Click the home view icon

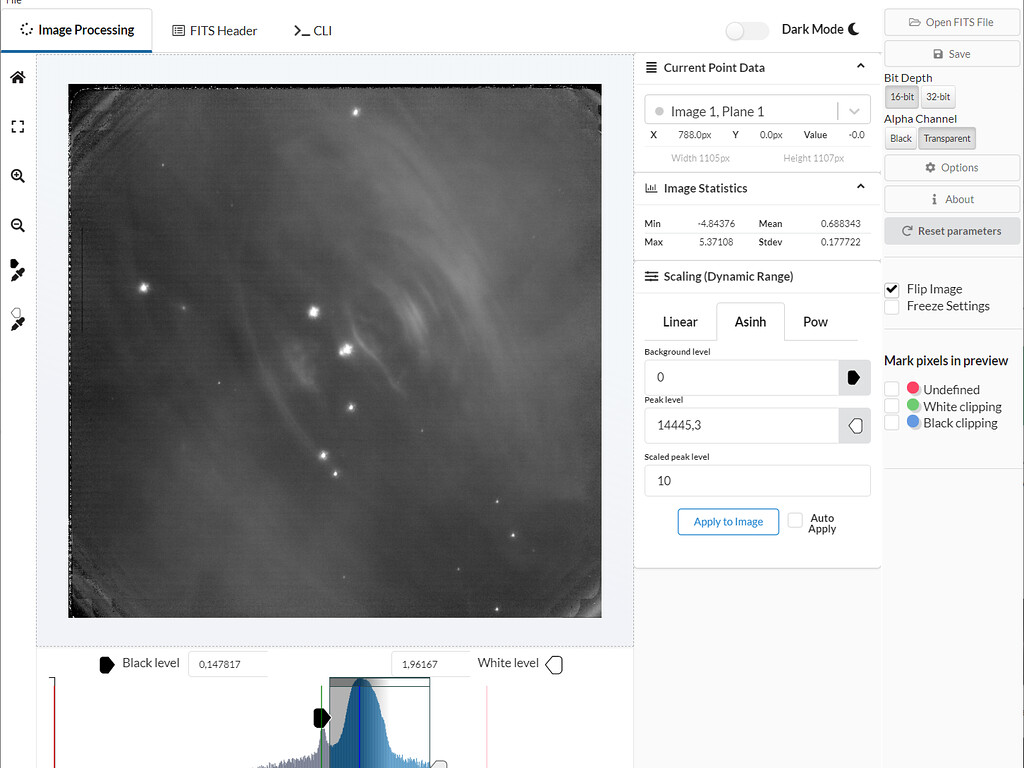point(18,77)
